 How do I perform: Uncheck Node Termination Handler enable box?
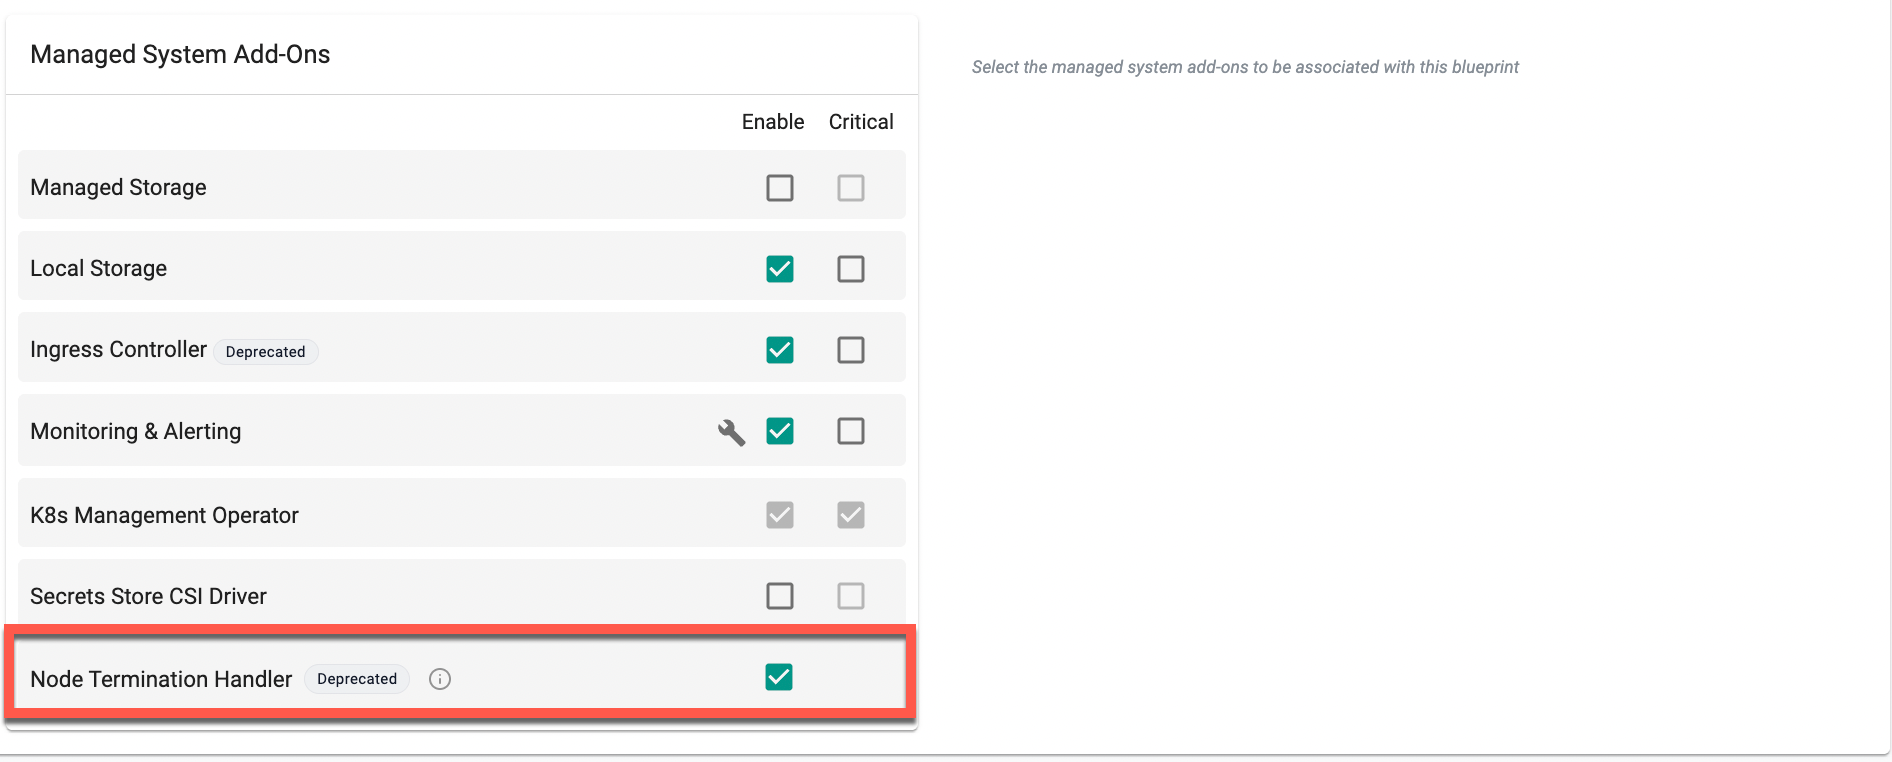(x=779, y=677)
